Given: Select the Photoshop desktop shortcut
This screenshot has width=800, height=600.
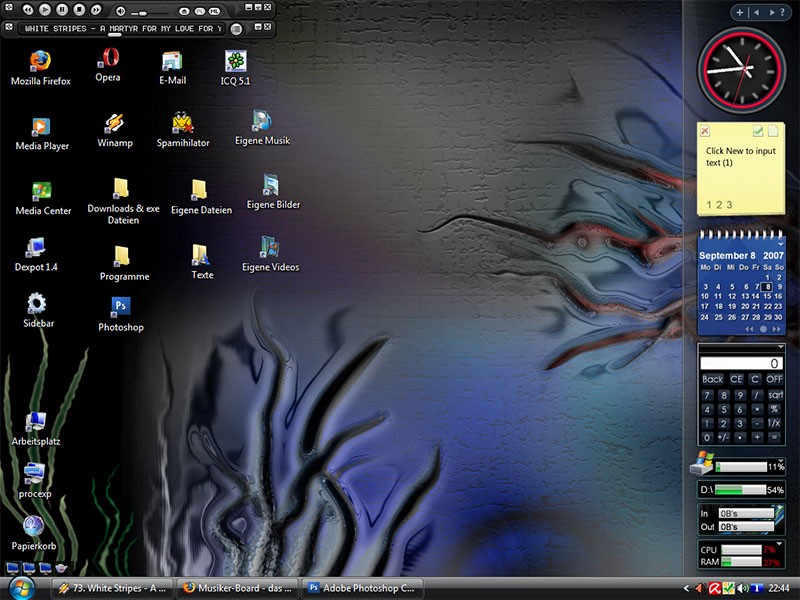Looking at the screenshot, I should click(120, 314).
